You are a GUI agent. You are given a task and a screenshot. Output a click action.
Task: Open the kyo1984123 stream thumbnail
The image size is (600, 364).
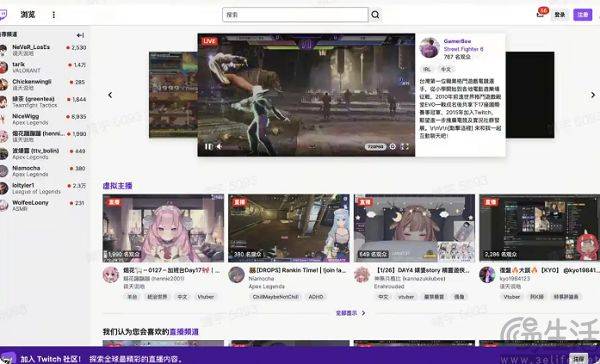(x=540, y=228)
